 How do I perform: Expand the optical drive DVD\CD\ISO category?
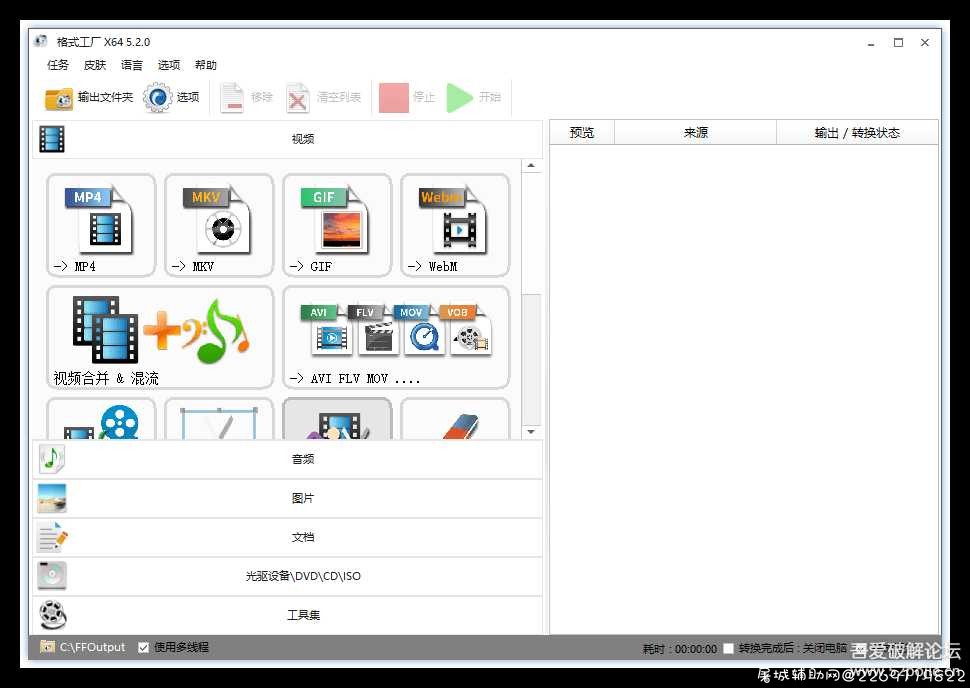click(287, 576)
